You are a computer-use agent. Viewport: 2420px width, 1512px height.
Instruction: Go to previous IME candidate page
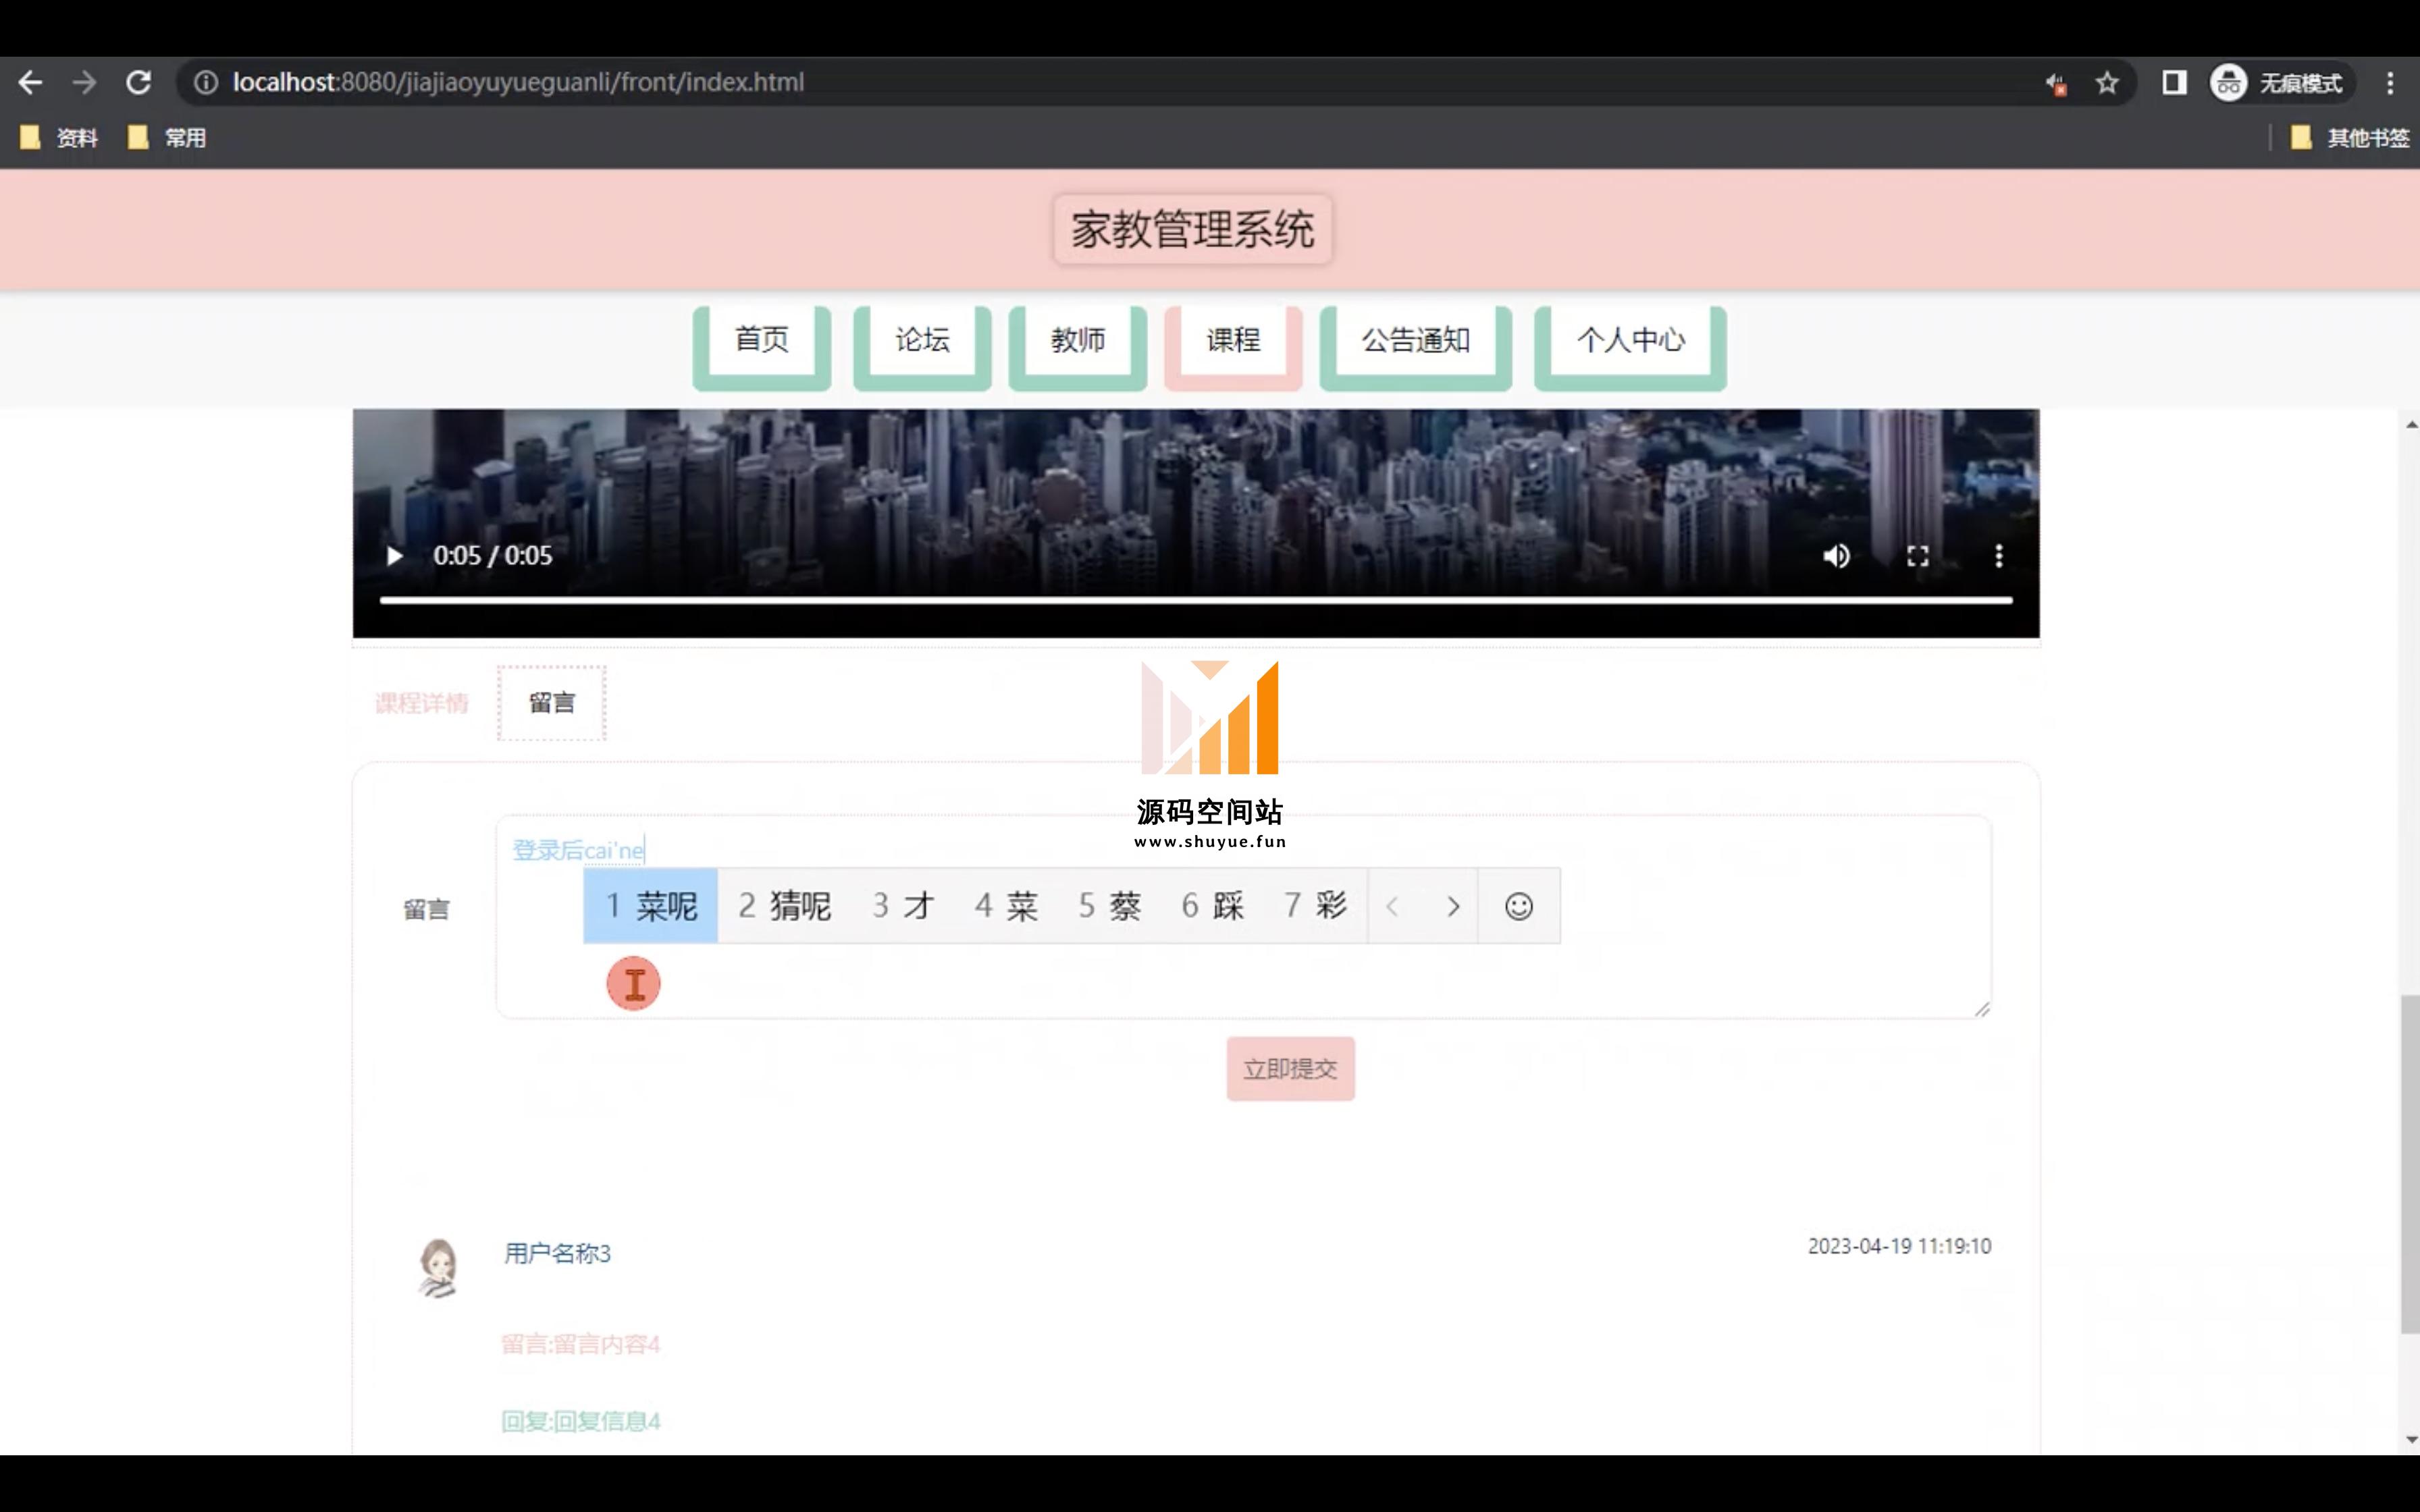(x=1392, y=907)
